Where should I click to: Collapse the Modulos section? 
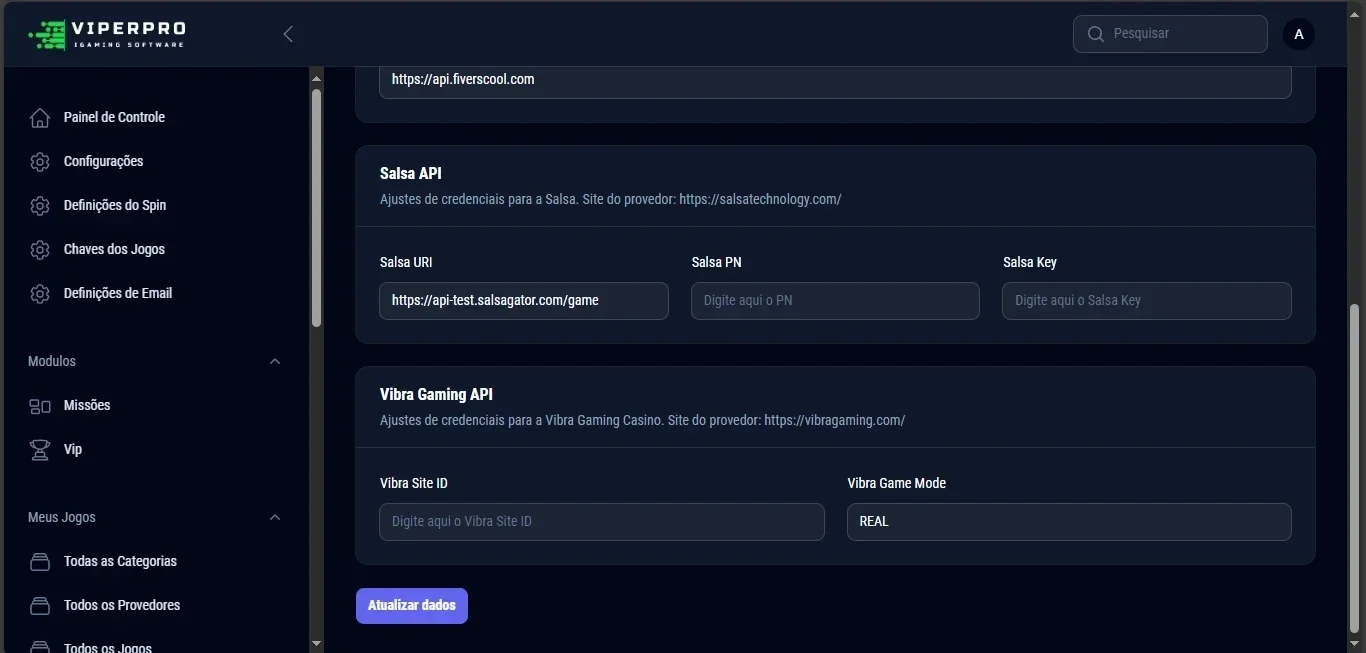[275, 361]
